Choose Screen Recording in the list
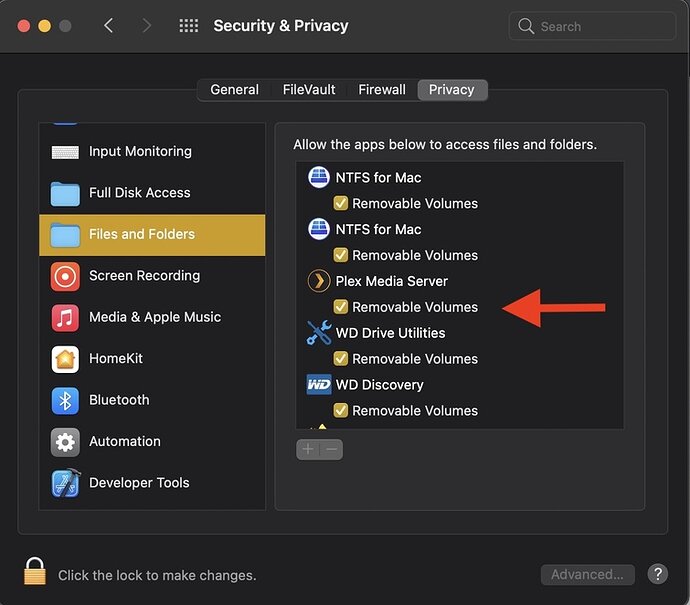Viewport: 690px width, 605px height. click(152, 276)
